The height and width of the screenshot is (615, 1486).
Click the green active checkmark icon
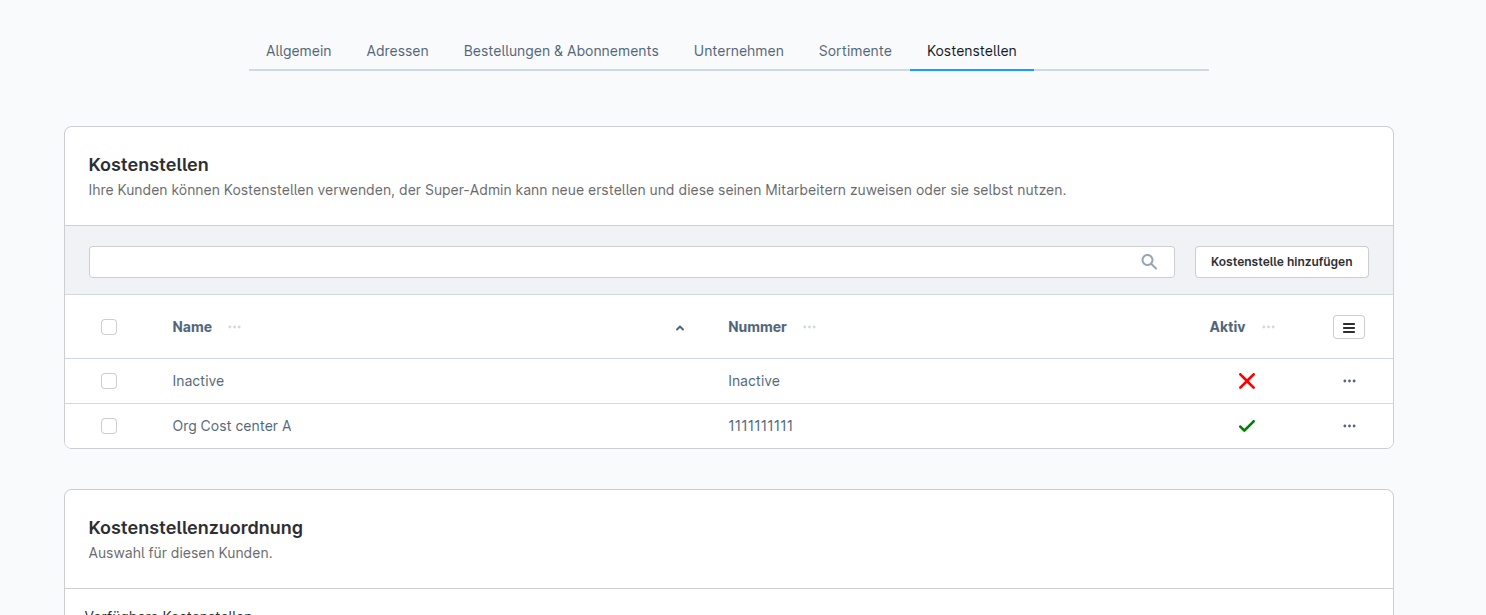(x=1246, y=426)
